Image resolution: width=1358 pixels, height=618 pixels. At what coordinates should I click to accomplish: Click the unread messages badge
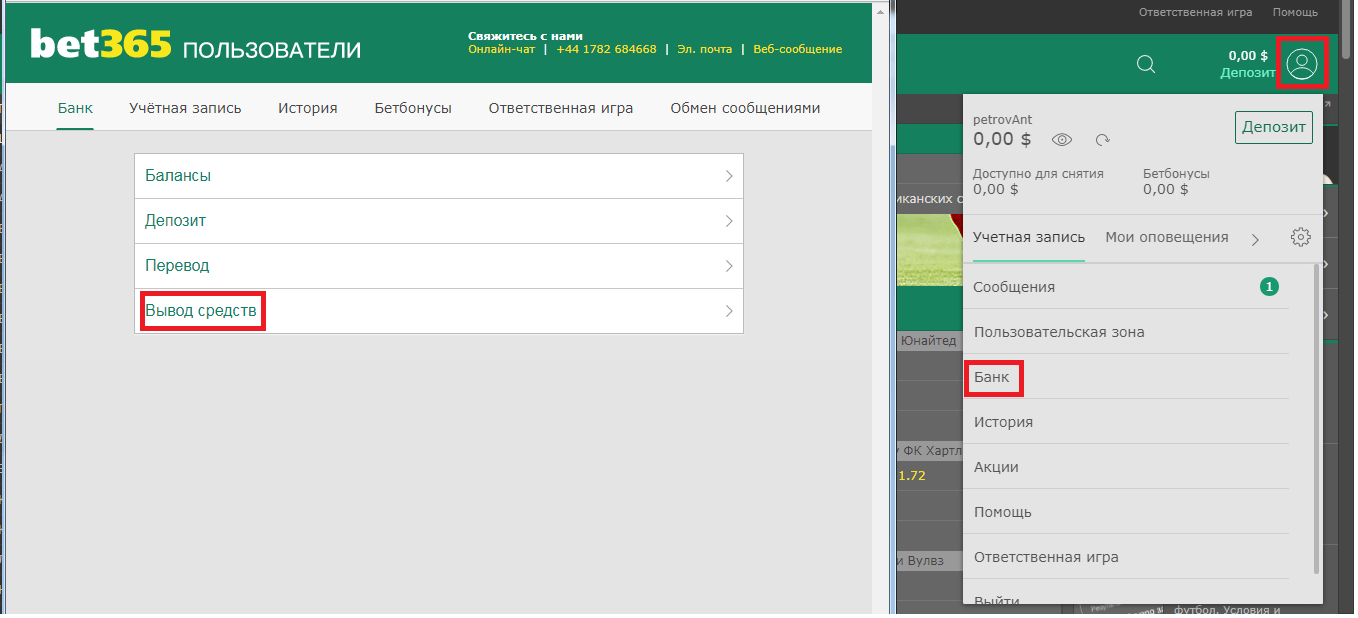(x=1269, y=287)
